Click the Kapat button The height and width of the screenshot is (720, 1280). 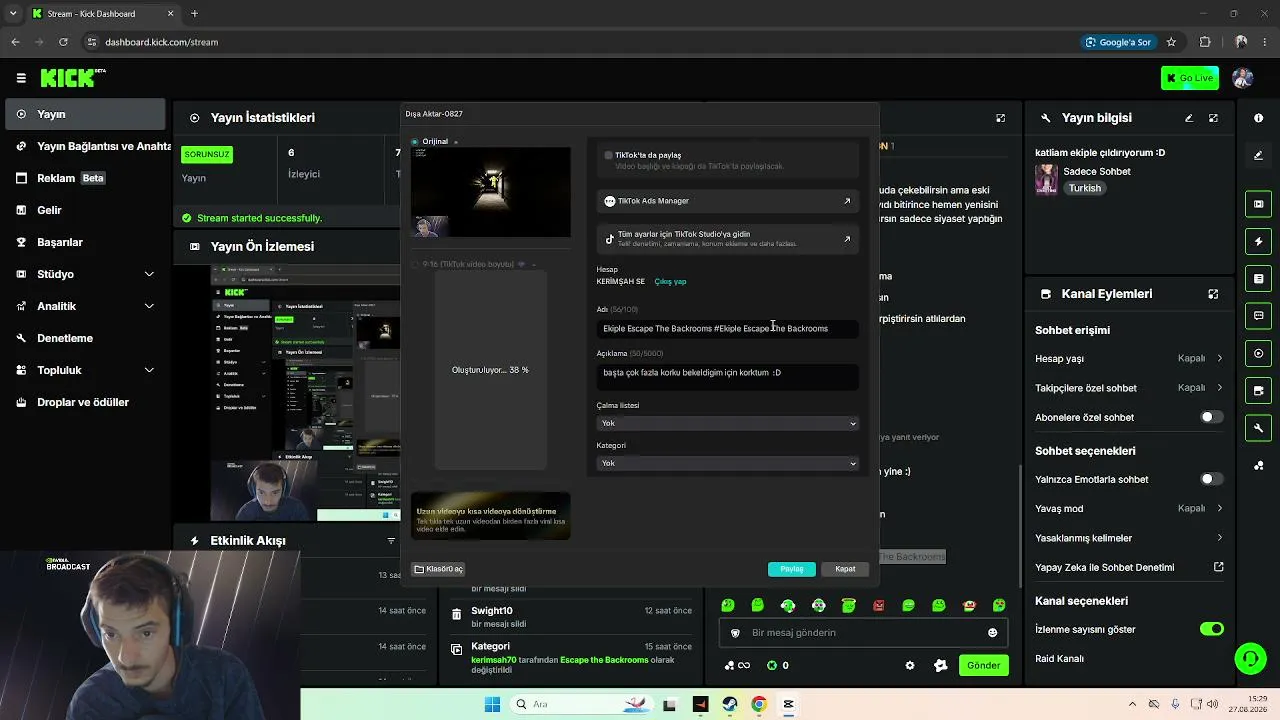(x=845, y=569)
